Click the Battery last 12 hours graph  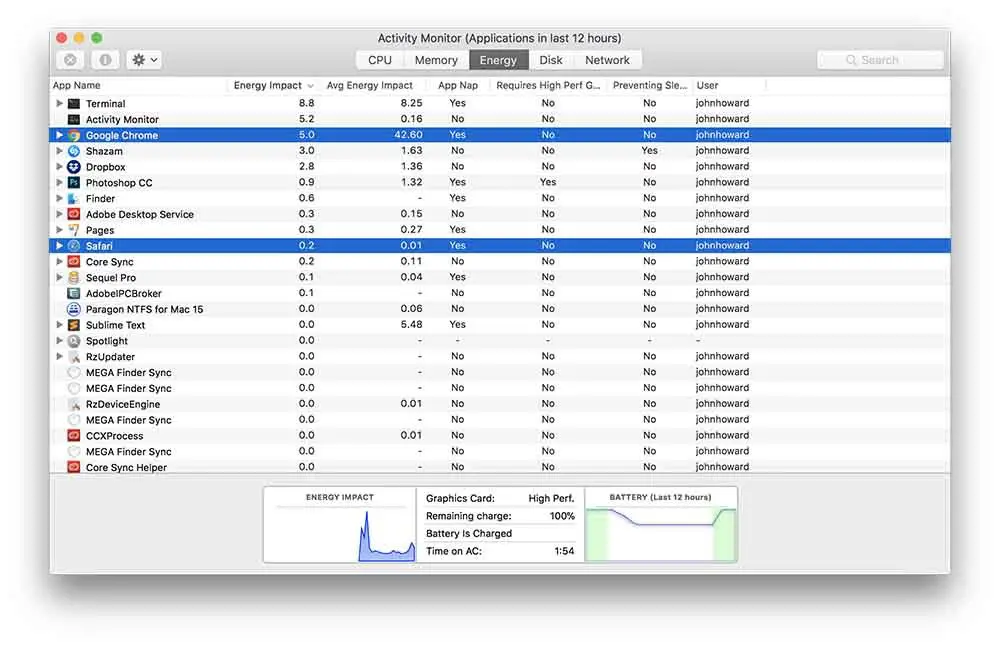pos(661,524)
